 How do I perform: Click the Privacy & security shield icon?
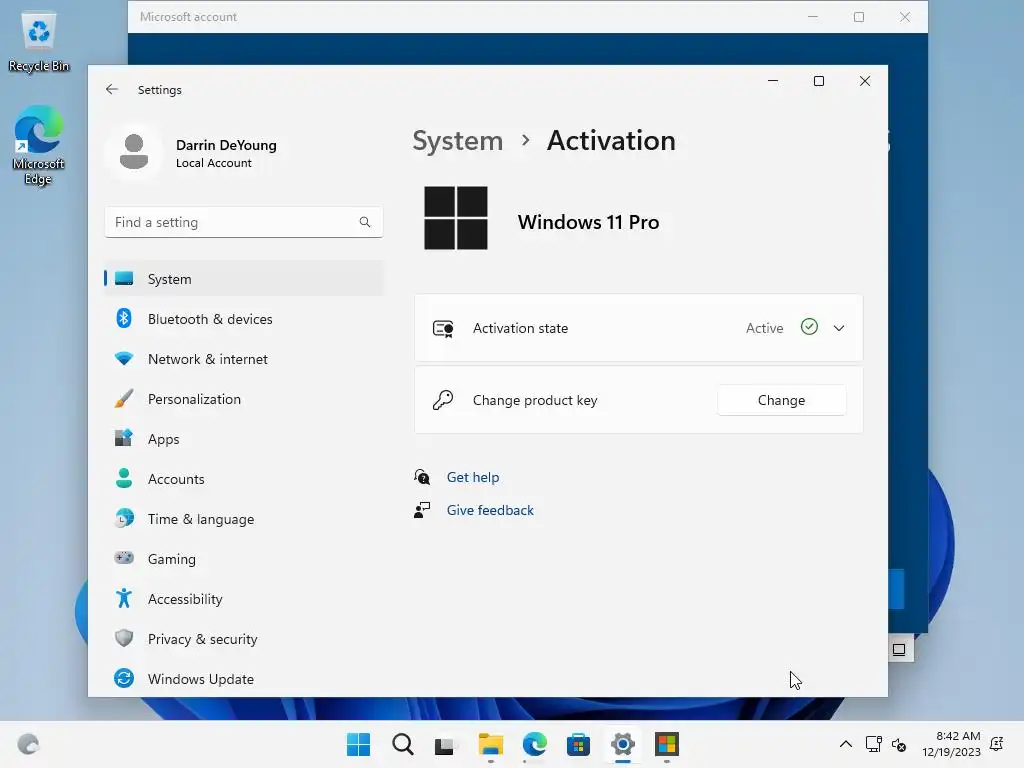click(123, 638)
